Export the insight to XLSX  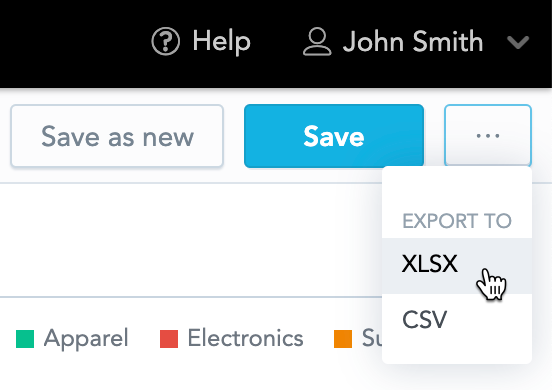point(457,266)
